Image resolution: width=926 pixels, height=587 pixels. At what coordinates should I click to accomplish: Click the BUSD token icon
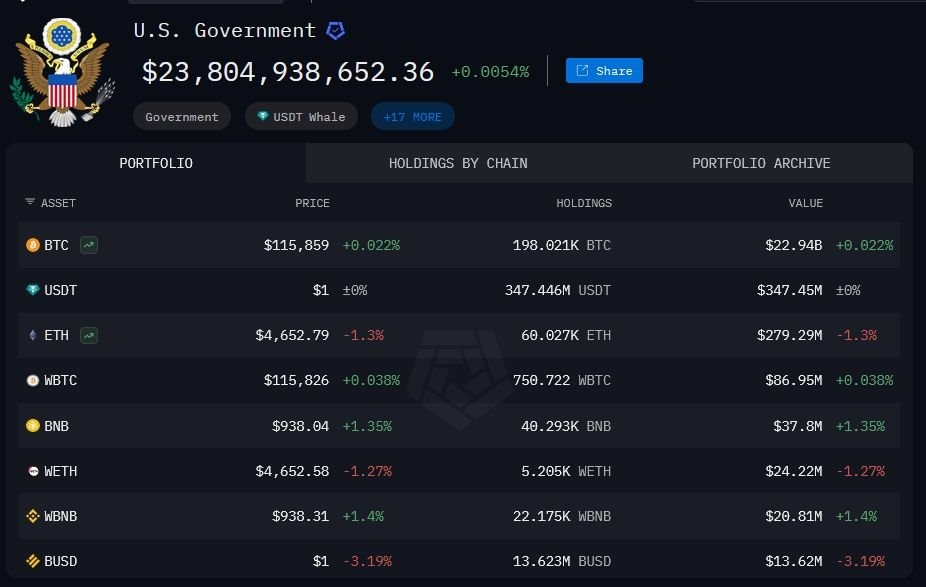(x=33, y=561)
